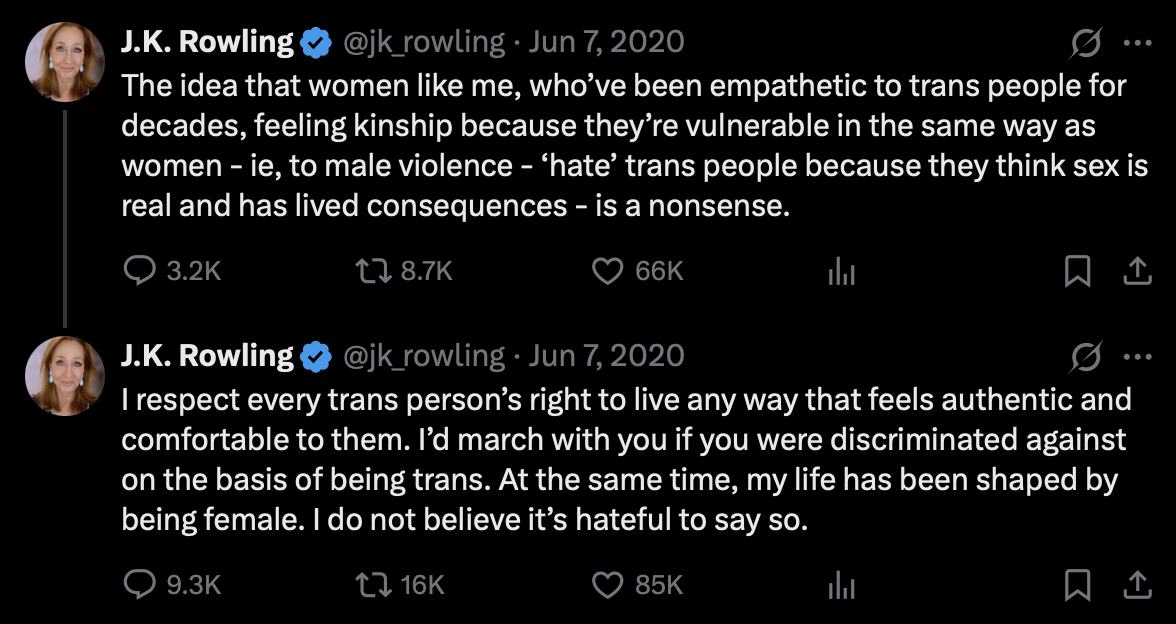Bookmark the first tweet about empathy

[x=1077, y=271]
